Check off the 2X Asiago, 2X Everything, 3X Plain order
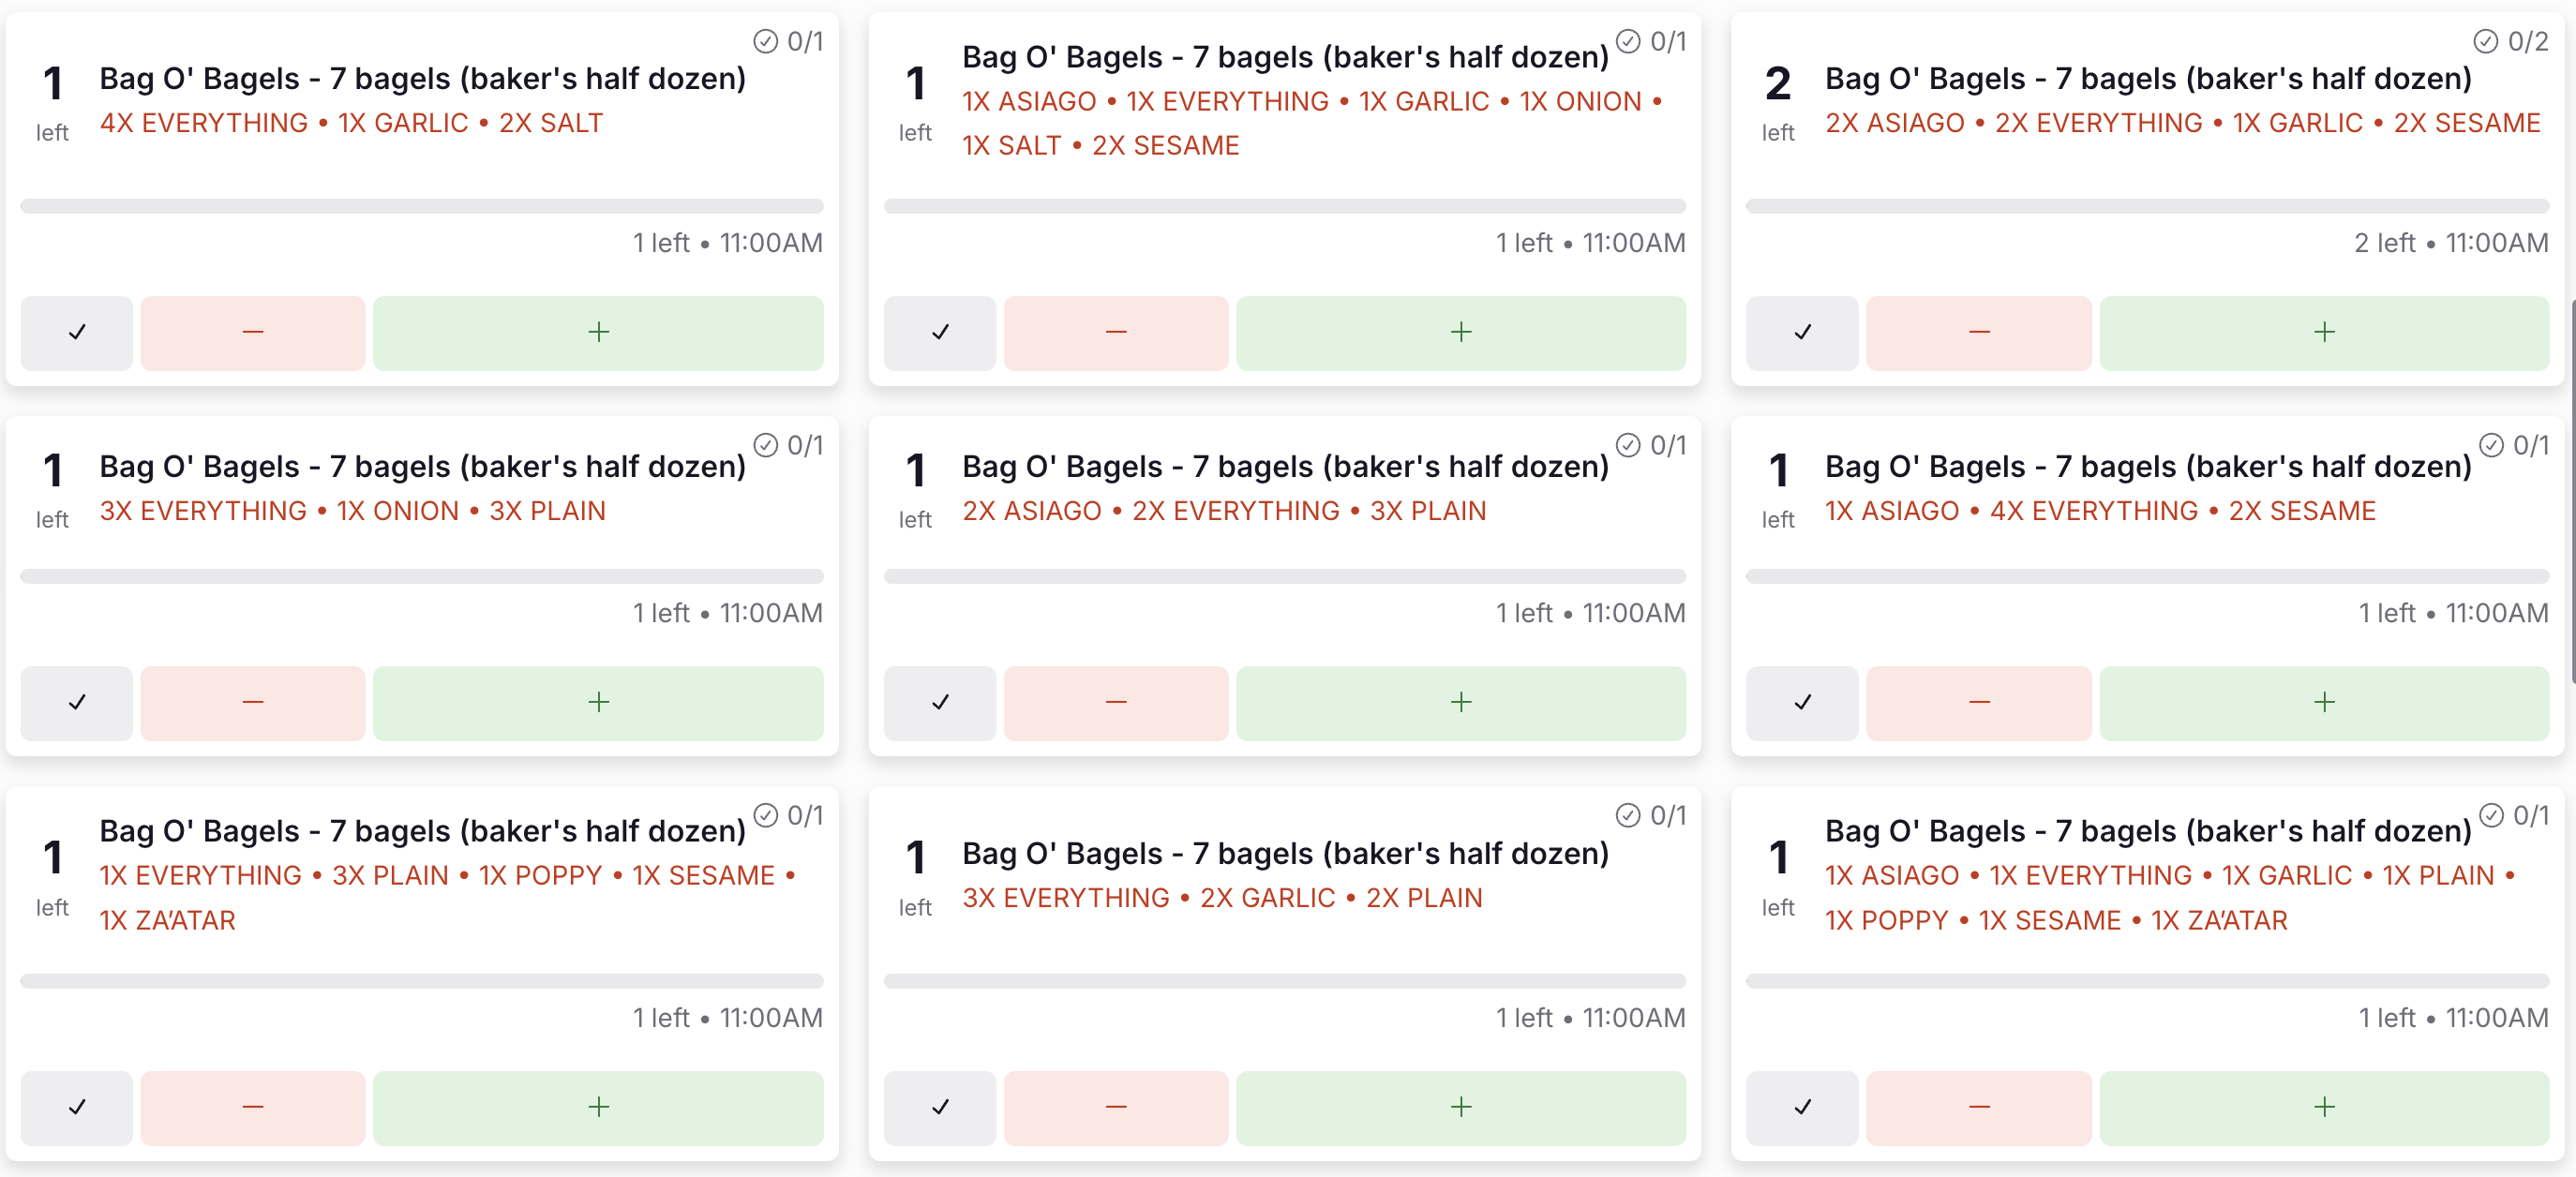 (940, 703)
